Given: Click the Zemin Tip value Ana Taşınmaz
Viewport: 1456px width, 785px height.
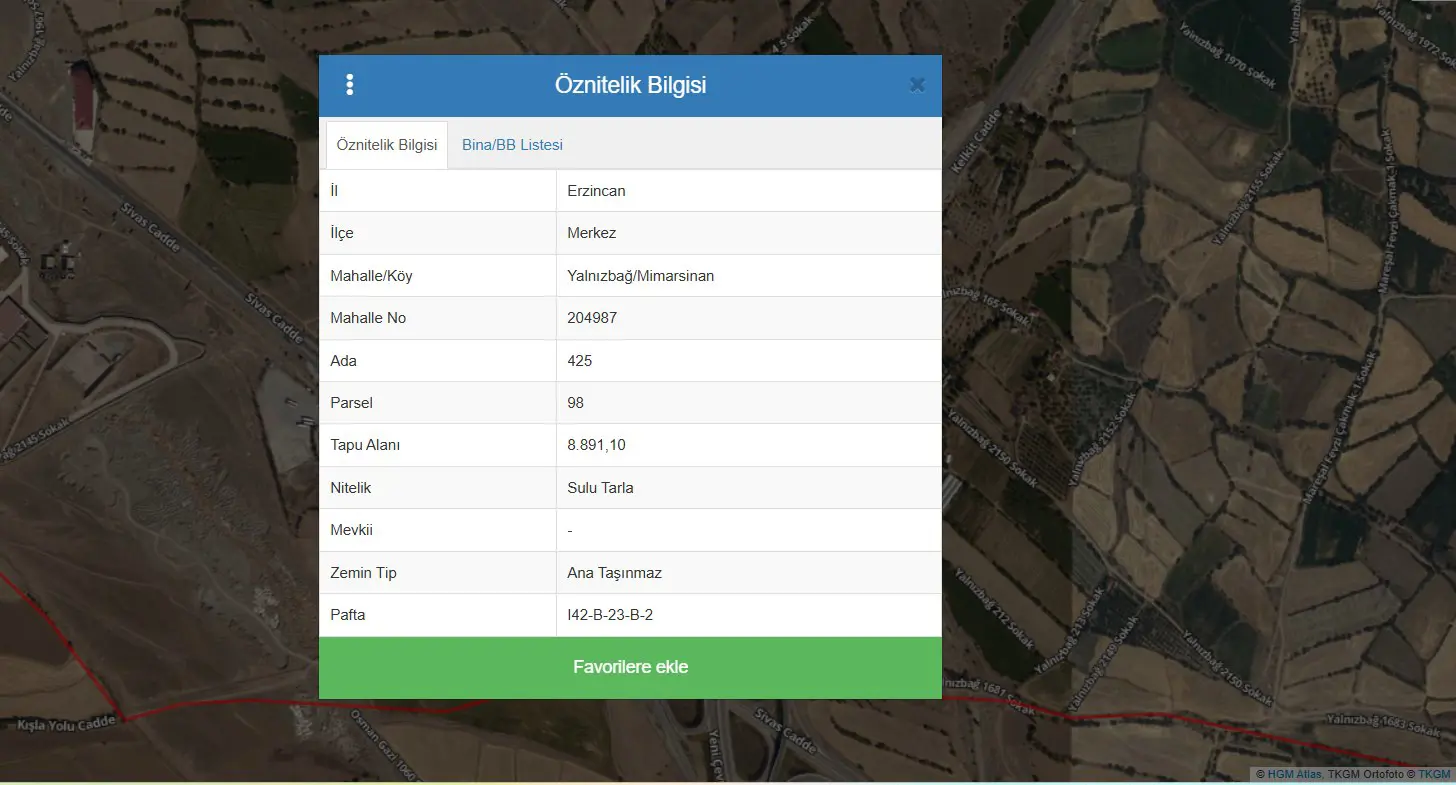Looking at the screenshot, I should click(x=614, y=573).
